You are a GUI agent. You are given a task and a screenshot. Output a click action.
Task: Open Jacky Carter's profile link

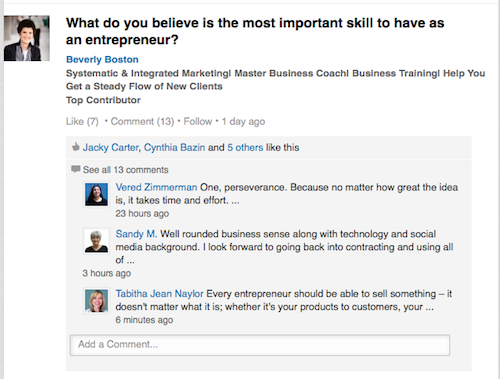[111, 147]
